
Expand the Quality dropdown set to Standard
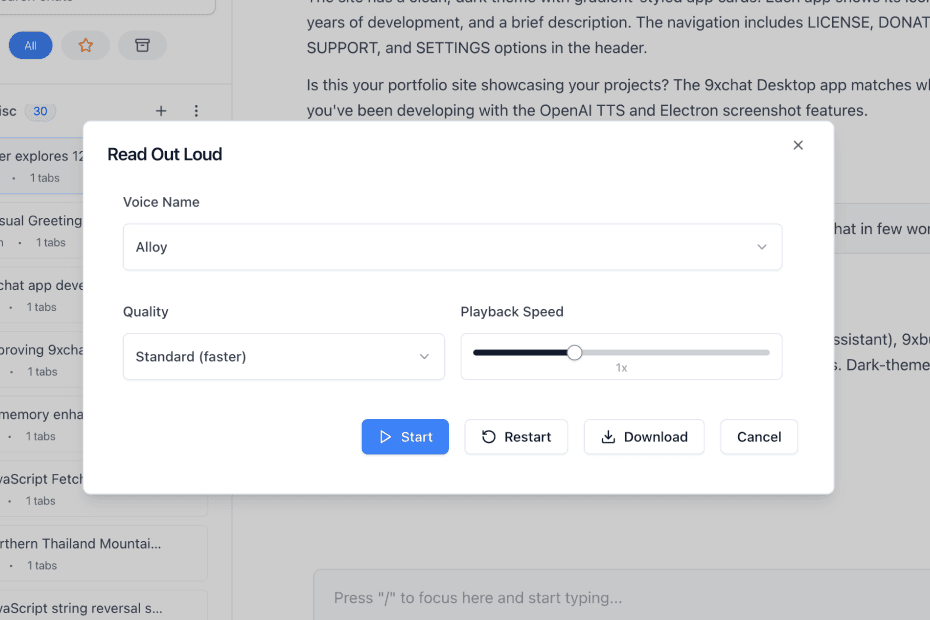[283, 357]
